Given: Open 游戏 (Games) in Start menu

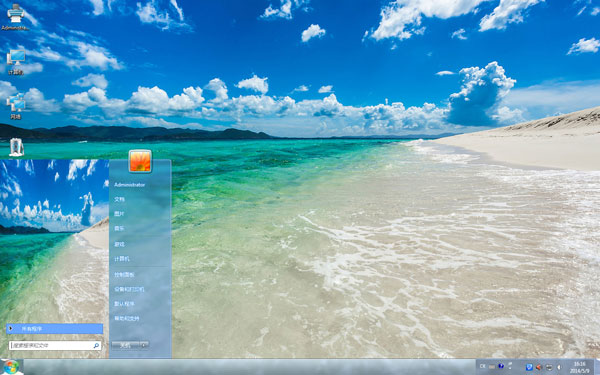Looking at the screenshot, I should [119, 244].
